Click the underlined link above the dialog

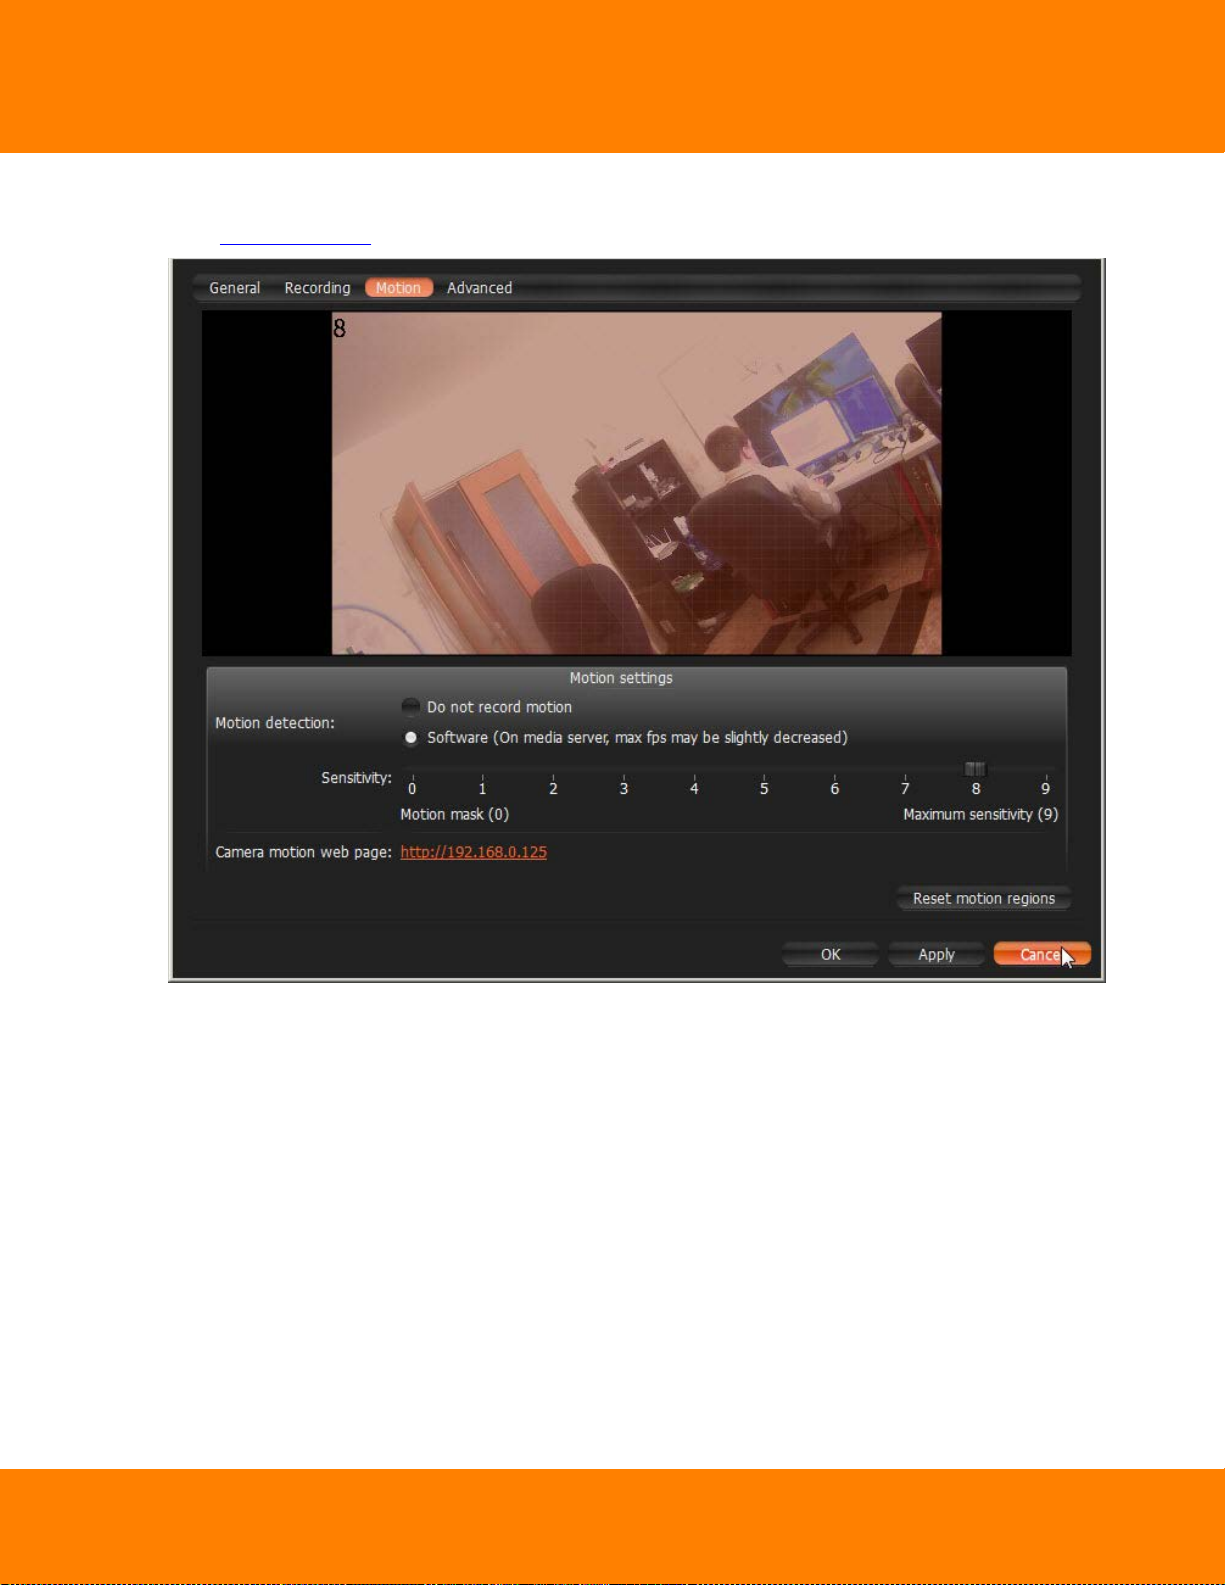pyautogui.click(x=295, y=240)
